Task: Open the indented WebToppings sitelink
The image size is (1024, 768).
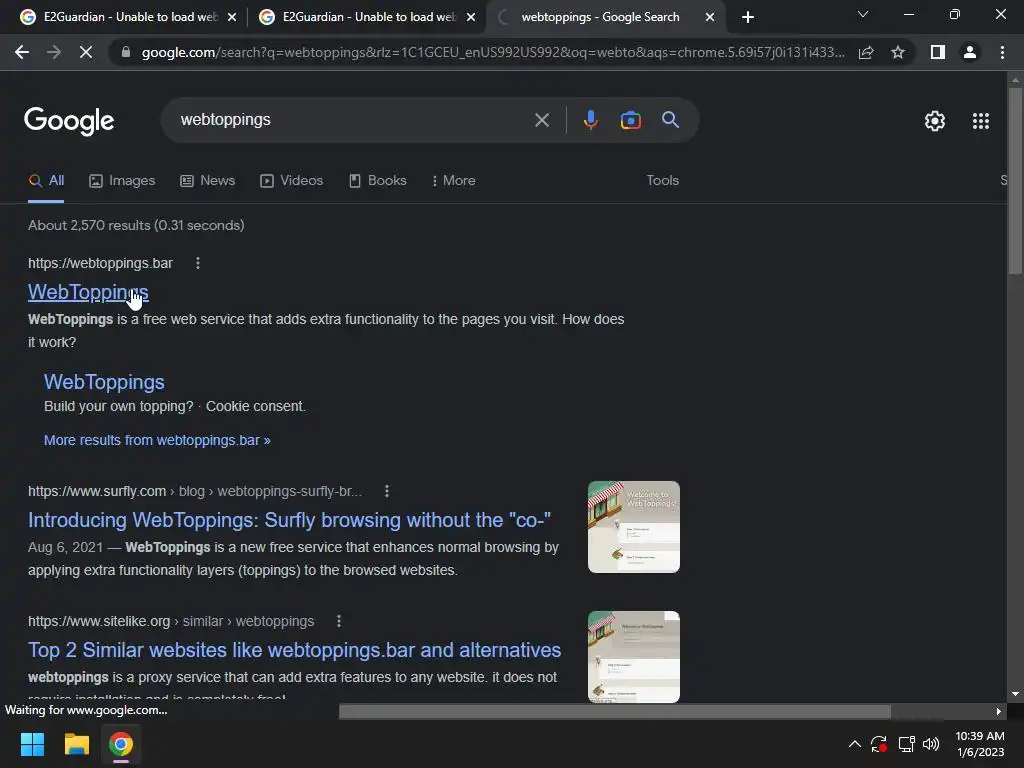Action: [104, 382]
